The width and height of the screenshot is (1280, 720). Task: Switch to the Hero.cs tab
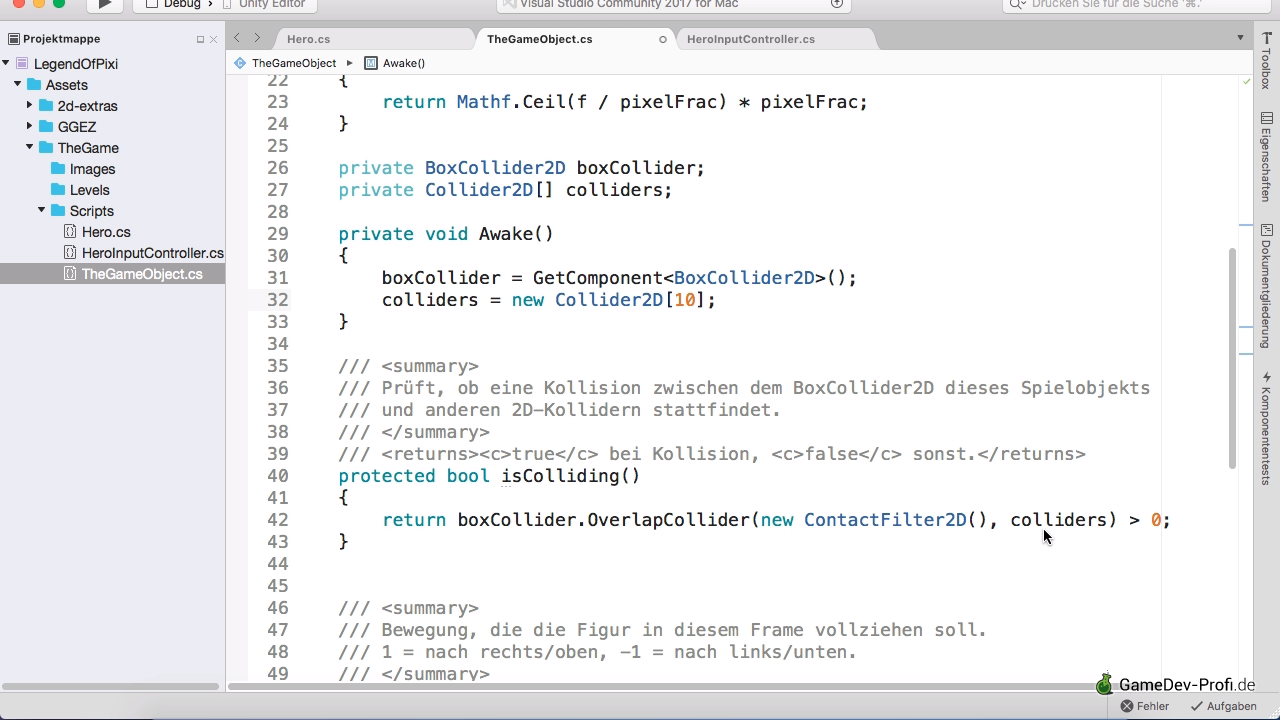click(x=308, y=39)
